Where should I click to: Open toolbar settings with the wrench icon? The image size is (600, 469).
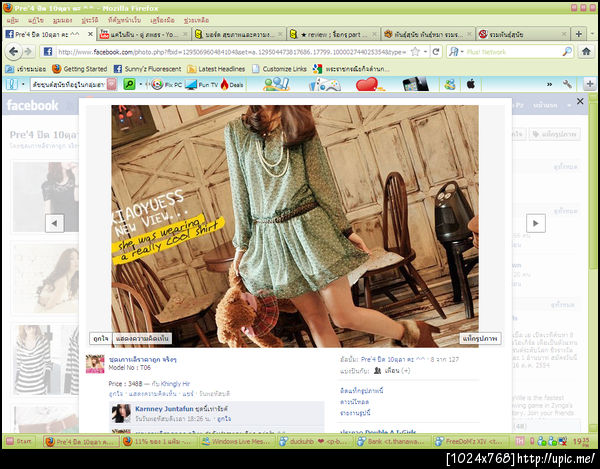567,84
